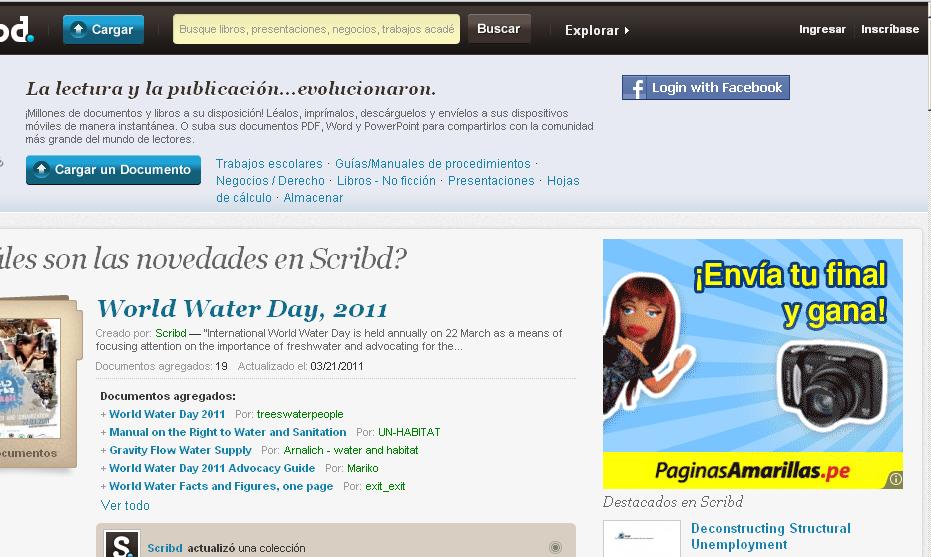
Task: Click Login with Facebook button
Action: pos(705,87)
